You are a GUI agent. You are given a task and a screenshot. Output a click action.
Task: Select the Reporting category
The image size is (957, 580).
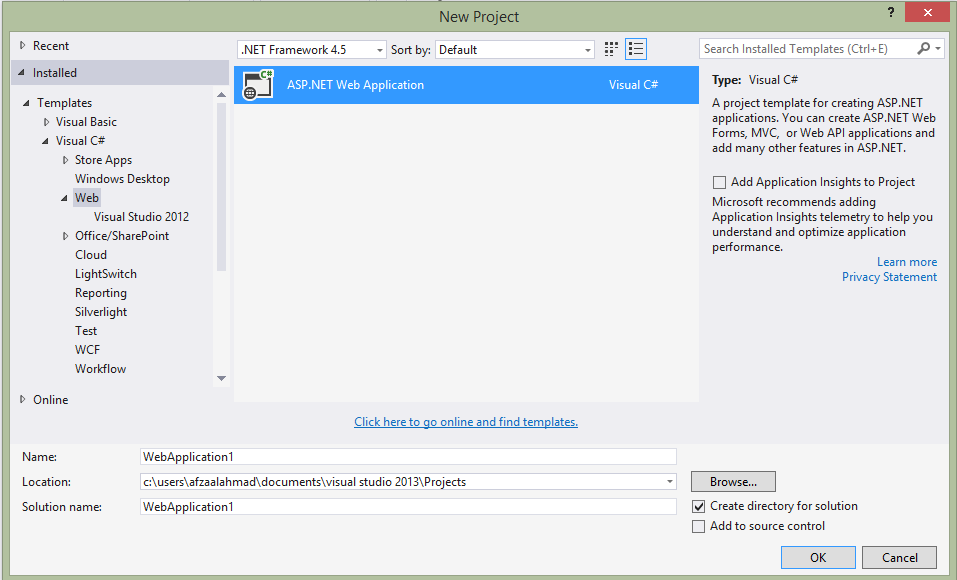101,292
